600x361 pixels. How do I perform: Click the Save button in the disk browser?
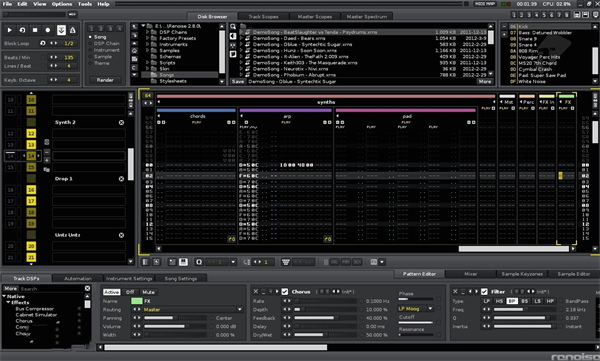click(238, 81)
